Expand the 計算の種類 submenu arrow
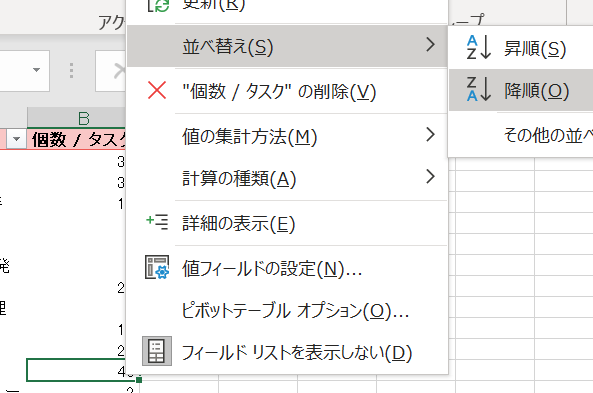Viewport: 593px width, 393px height. [430, 177]
